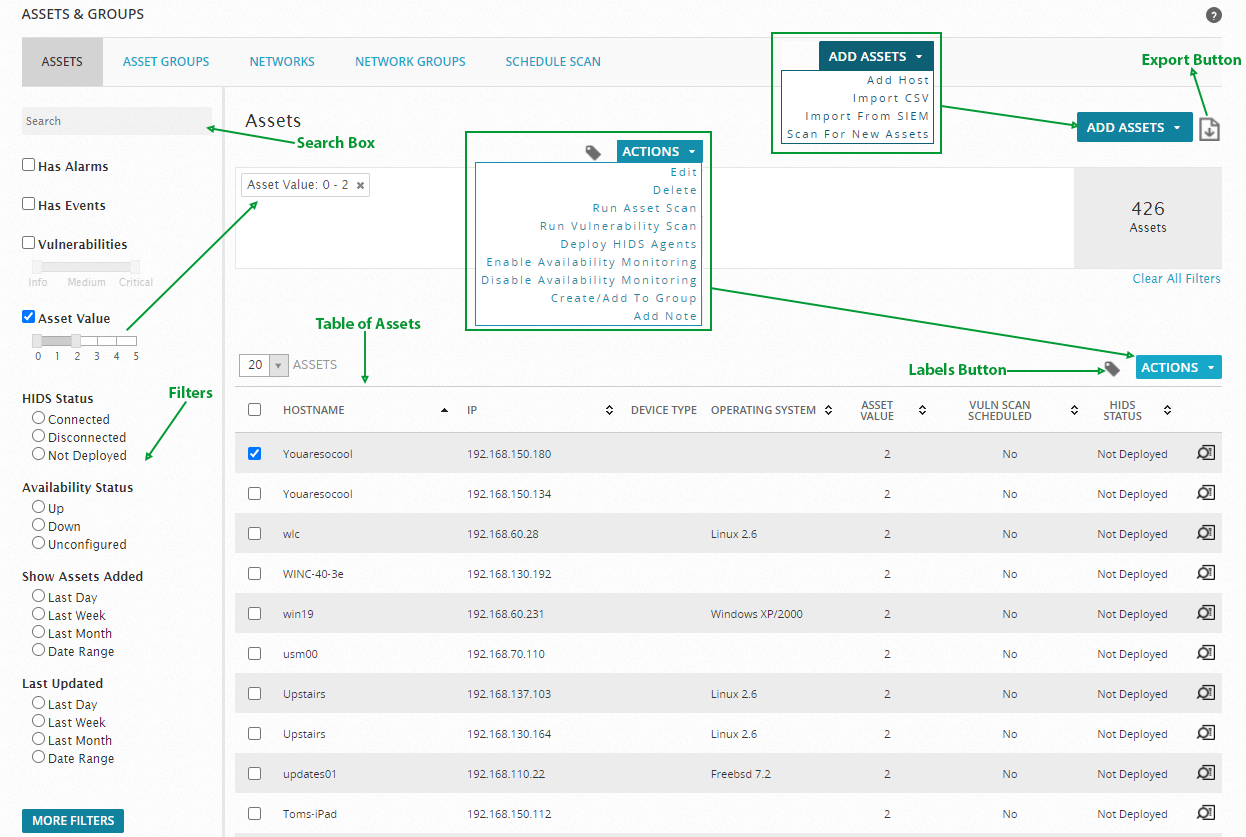Check the row checkbox for wlc
This screenshot has width=1246, height=837.
pyautogui.click(x=254, y=533)
